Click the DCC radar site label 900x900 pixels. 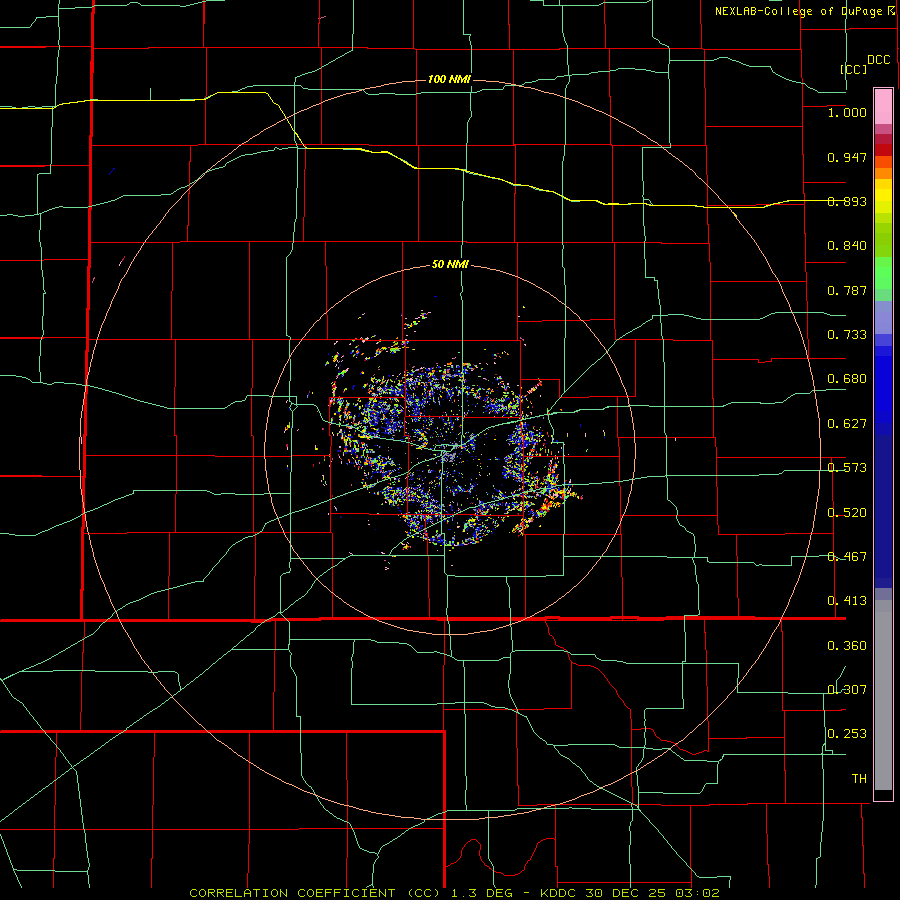coord(878,60)
